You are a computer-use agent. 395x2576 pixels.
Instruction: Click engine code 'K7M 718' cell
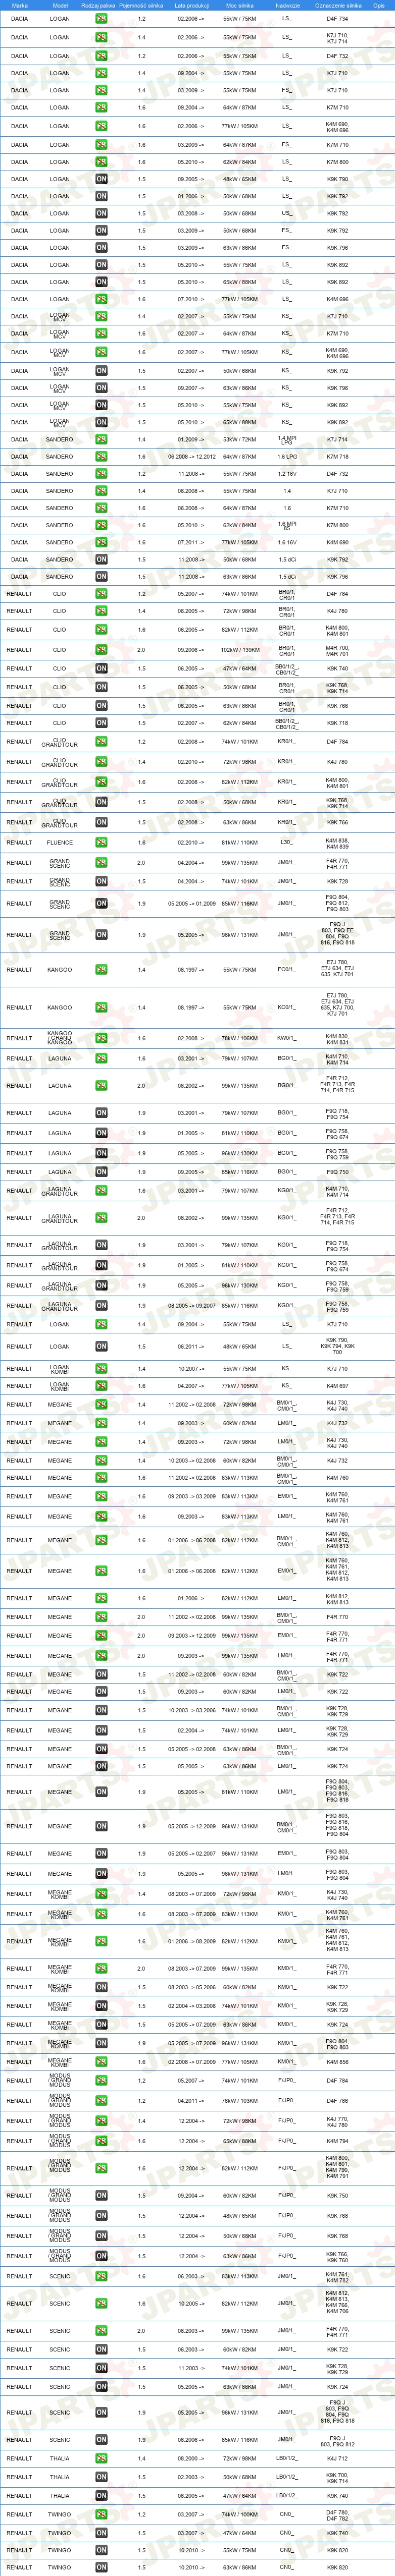point(338,456)
